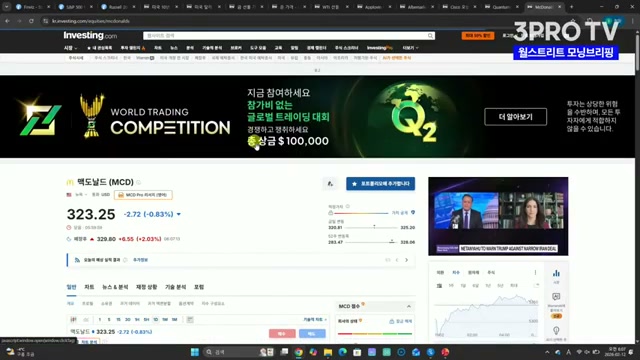Click the 52-week range slider bar

pos(372,242)
